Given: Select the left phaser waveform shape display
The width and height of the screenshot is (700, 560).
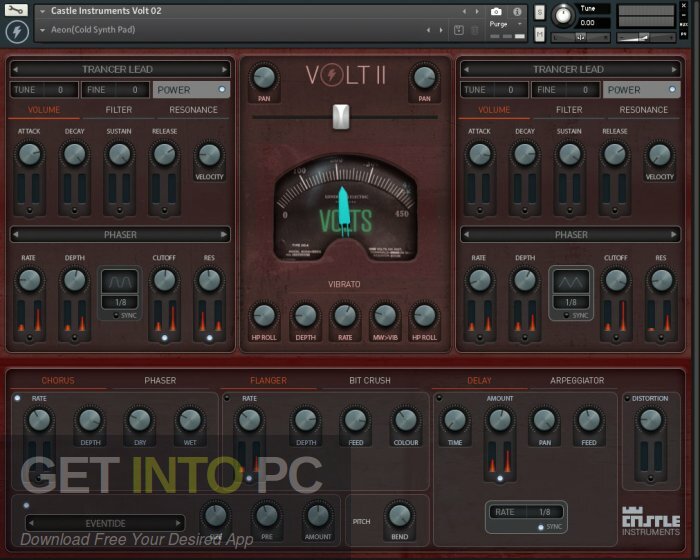Looking at the screenshot, I should coord(120,282).
